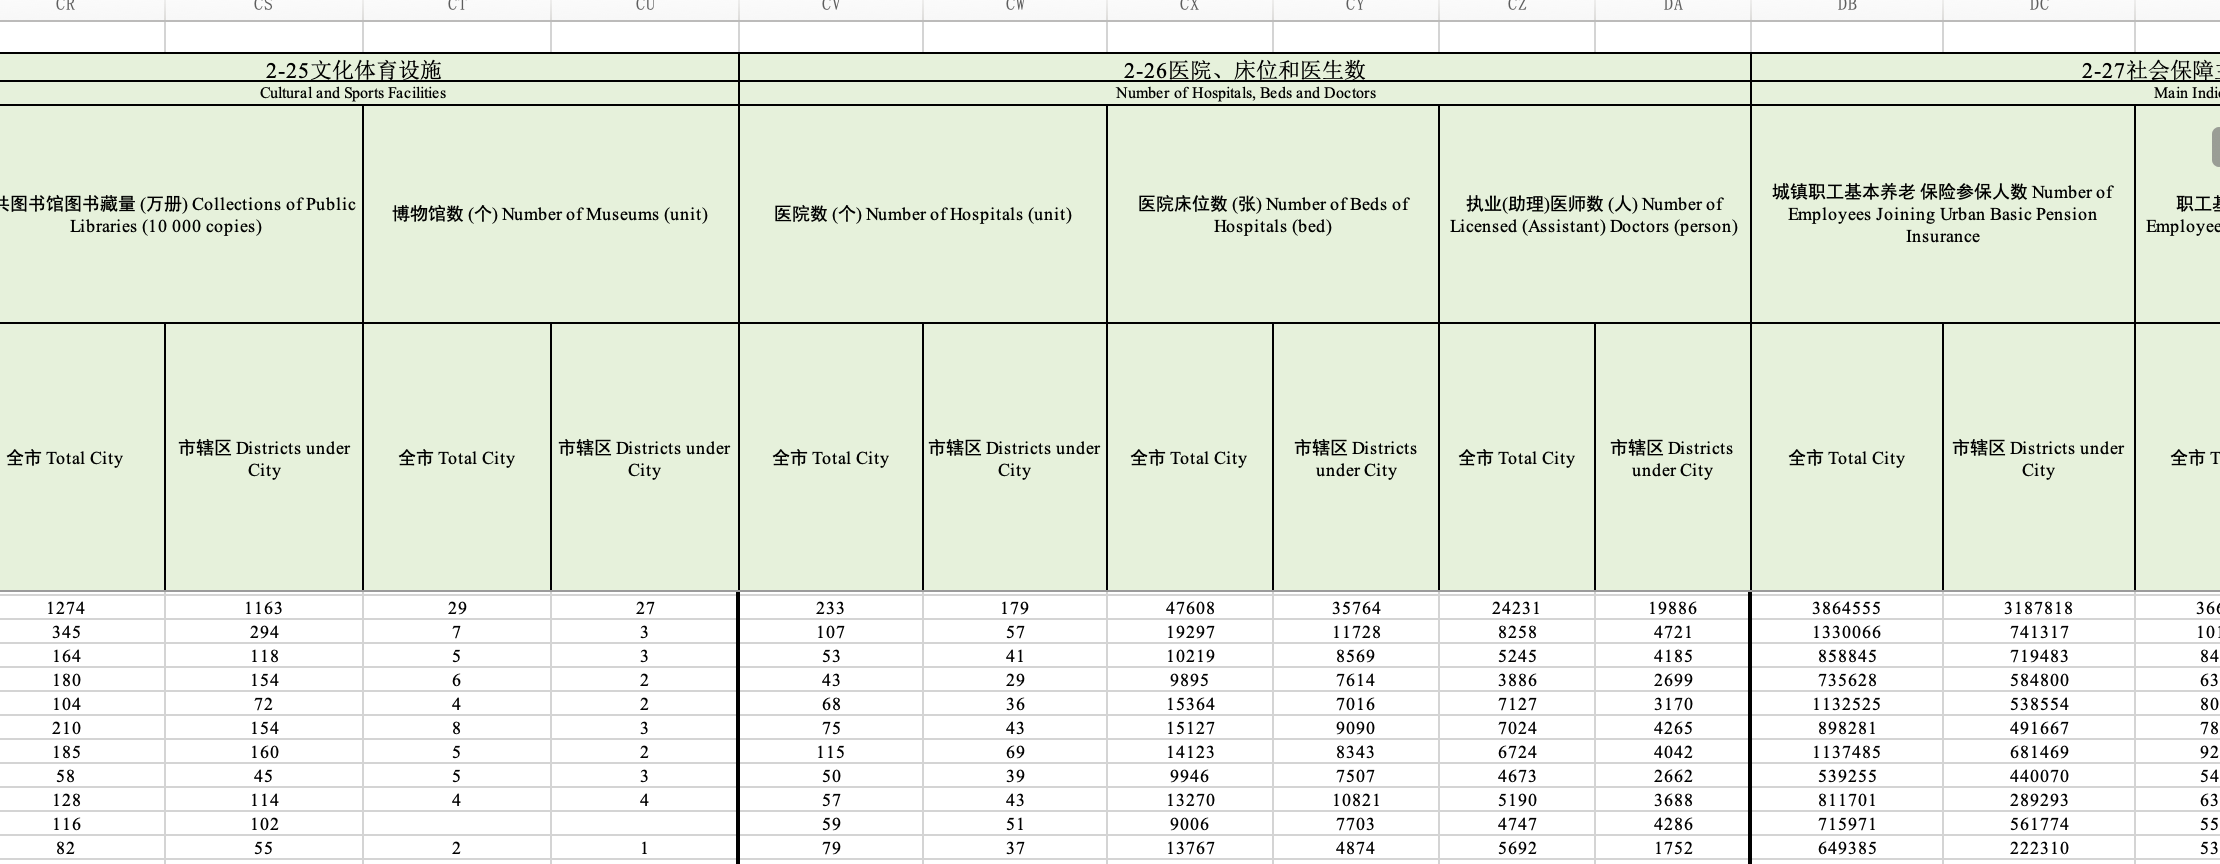Click 'Total City' subheader under Number of Museums
Screen dimensions: 2220x864
point(457,458)
